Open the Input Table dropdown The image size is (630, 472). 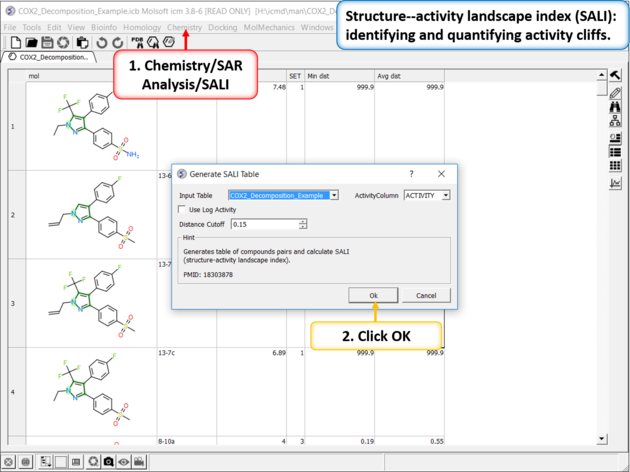click(x=334, y=195)
